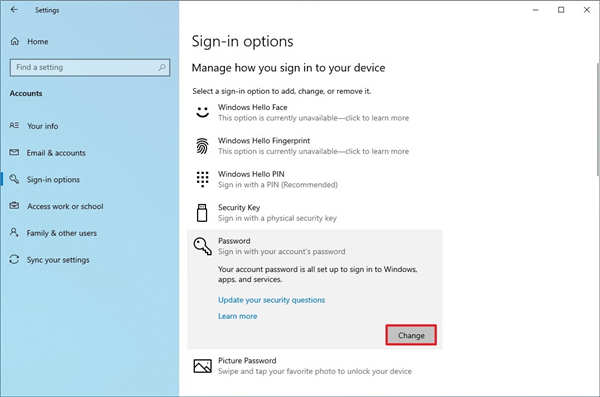Click the Sync your settings arrows icon
This screenshot has width=600, height=397.
click(14, 259)
